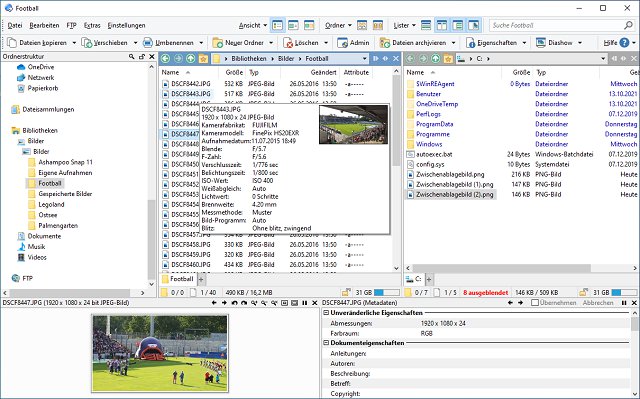Sort left pane by Größe column
The height and width of the screenshot is (399, 640).
point(234,72)
